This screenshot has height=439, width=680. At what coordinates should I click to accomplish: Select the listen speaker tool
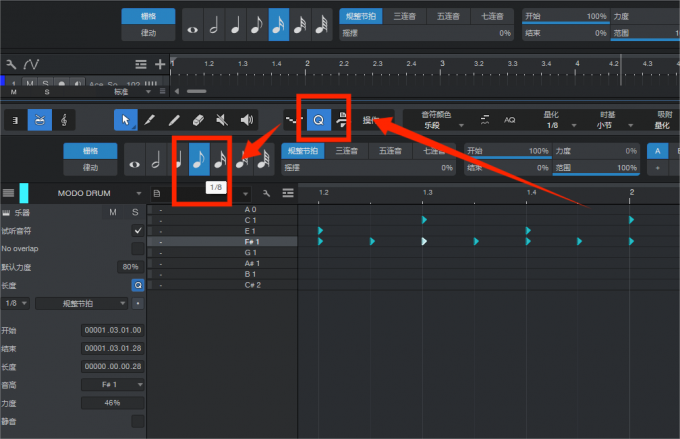click(x=246, y=120)
